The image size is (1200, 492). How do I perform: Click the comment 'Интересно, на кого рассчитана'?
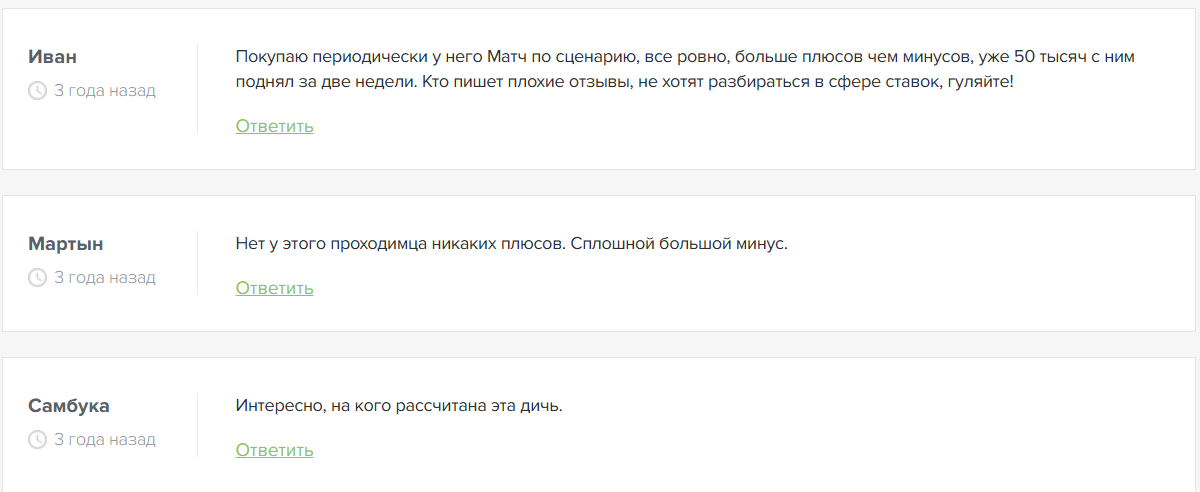(x=399, y=406)
